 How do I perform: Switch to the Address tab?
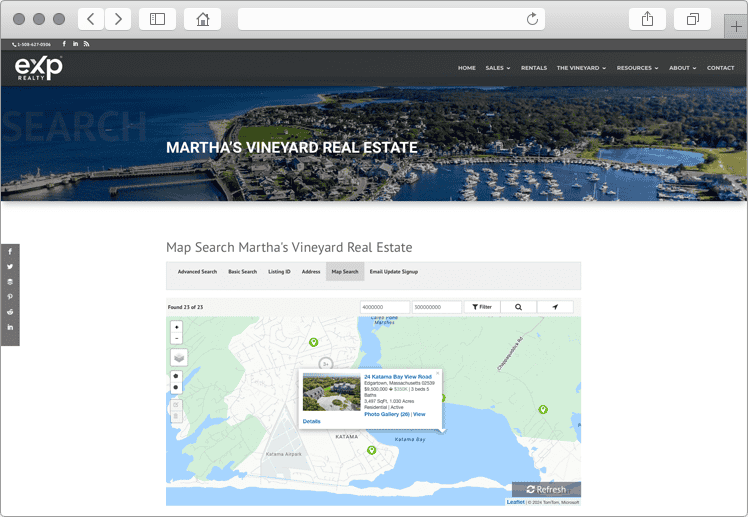311,271
